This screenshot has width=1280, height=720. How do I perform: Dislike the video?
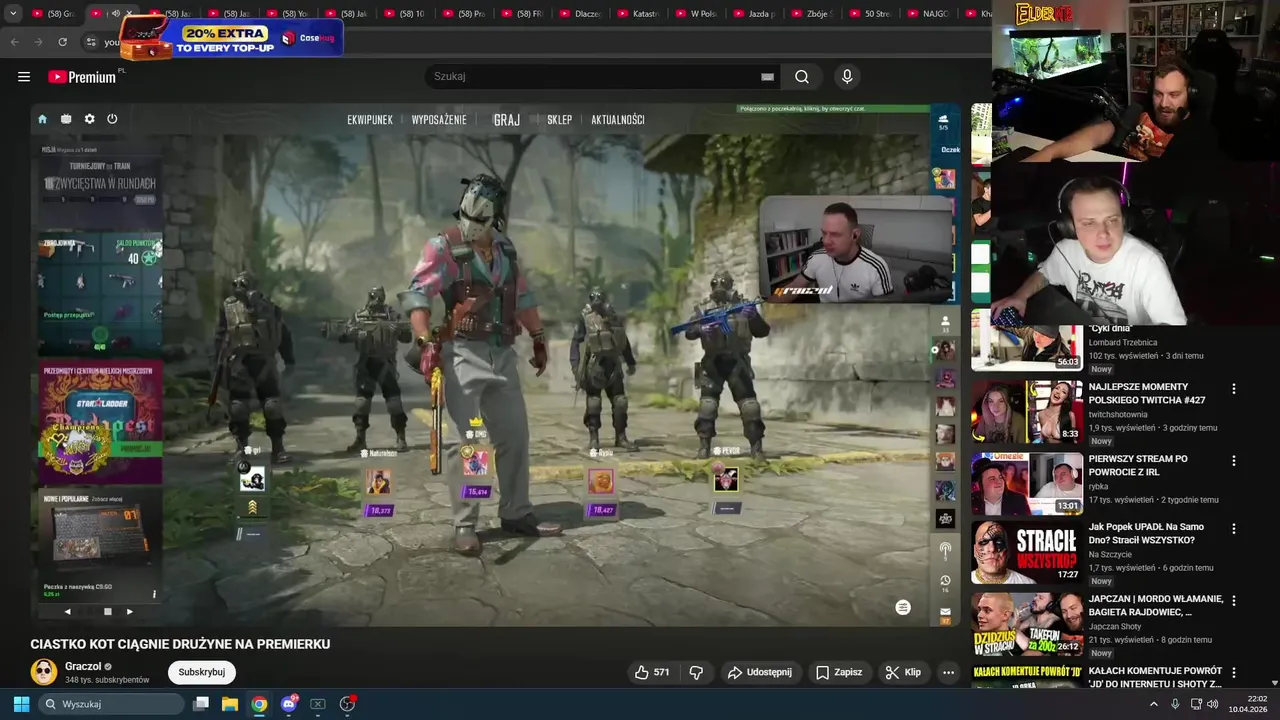click(697, 673)
